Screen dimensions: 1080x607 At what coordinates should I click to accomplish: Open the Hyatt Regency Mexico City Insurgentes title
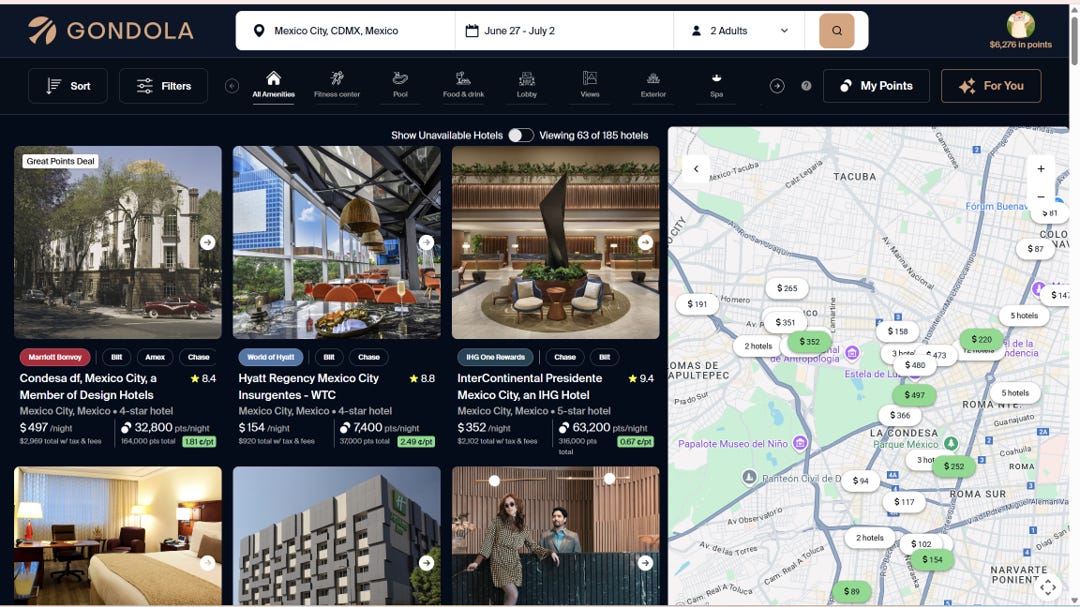[309, 387]
